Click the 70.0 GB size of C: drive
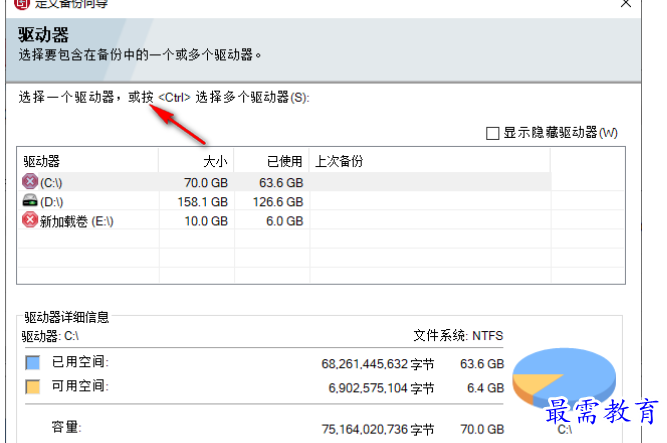 point(205,182)
